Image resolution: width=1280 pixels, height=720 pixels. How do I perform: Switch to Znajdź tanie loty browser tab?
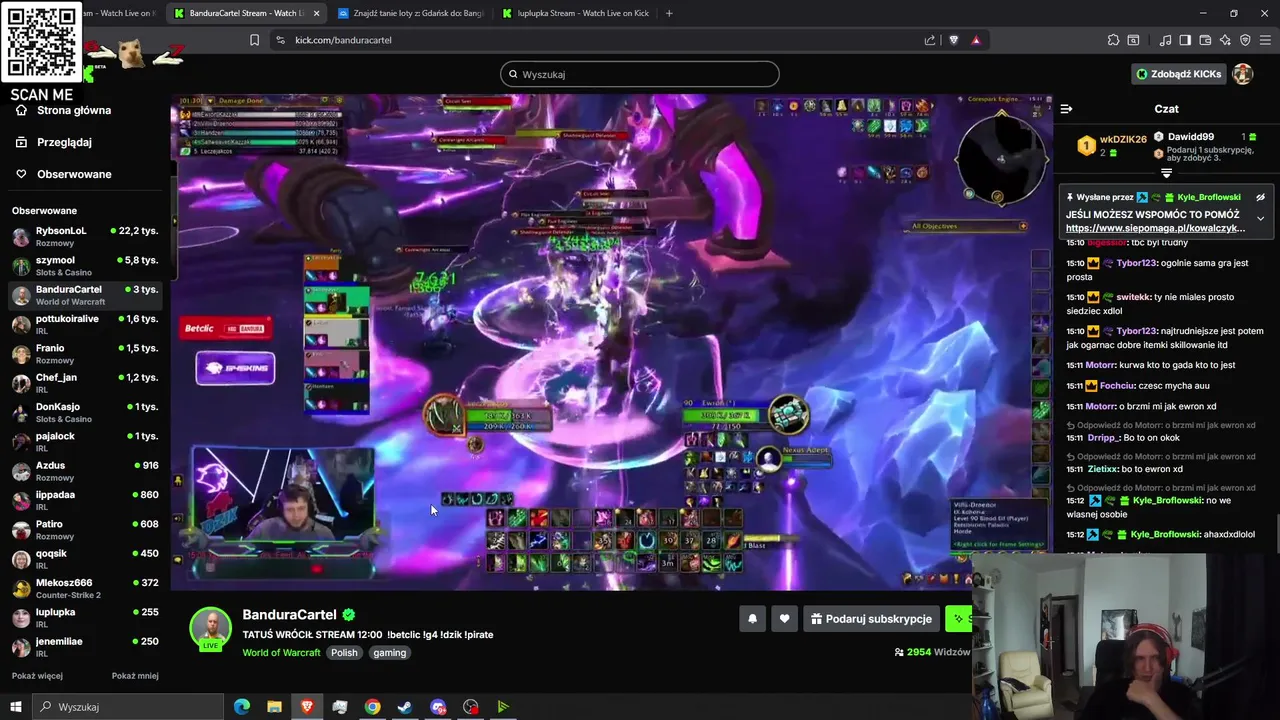click(410, 13)
